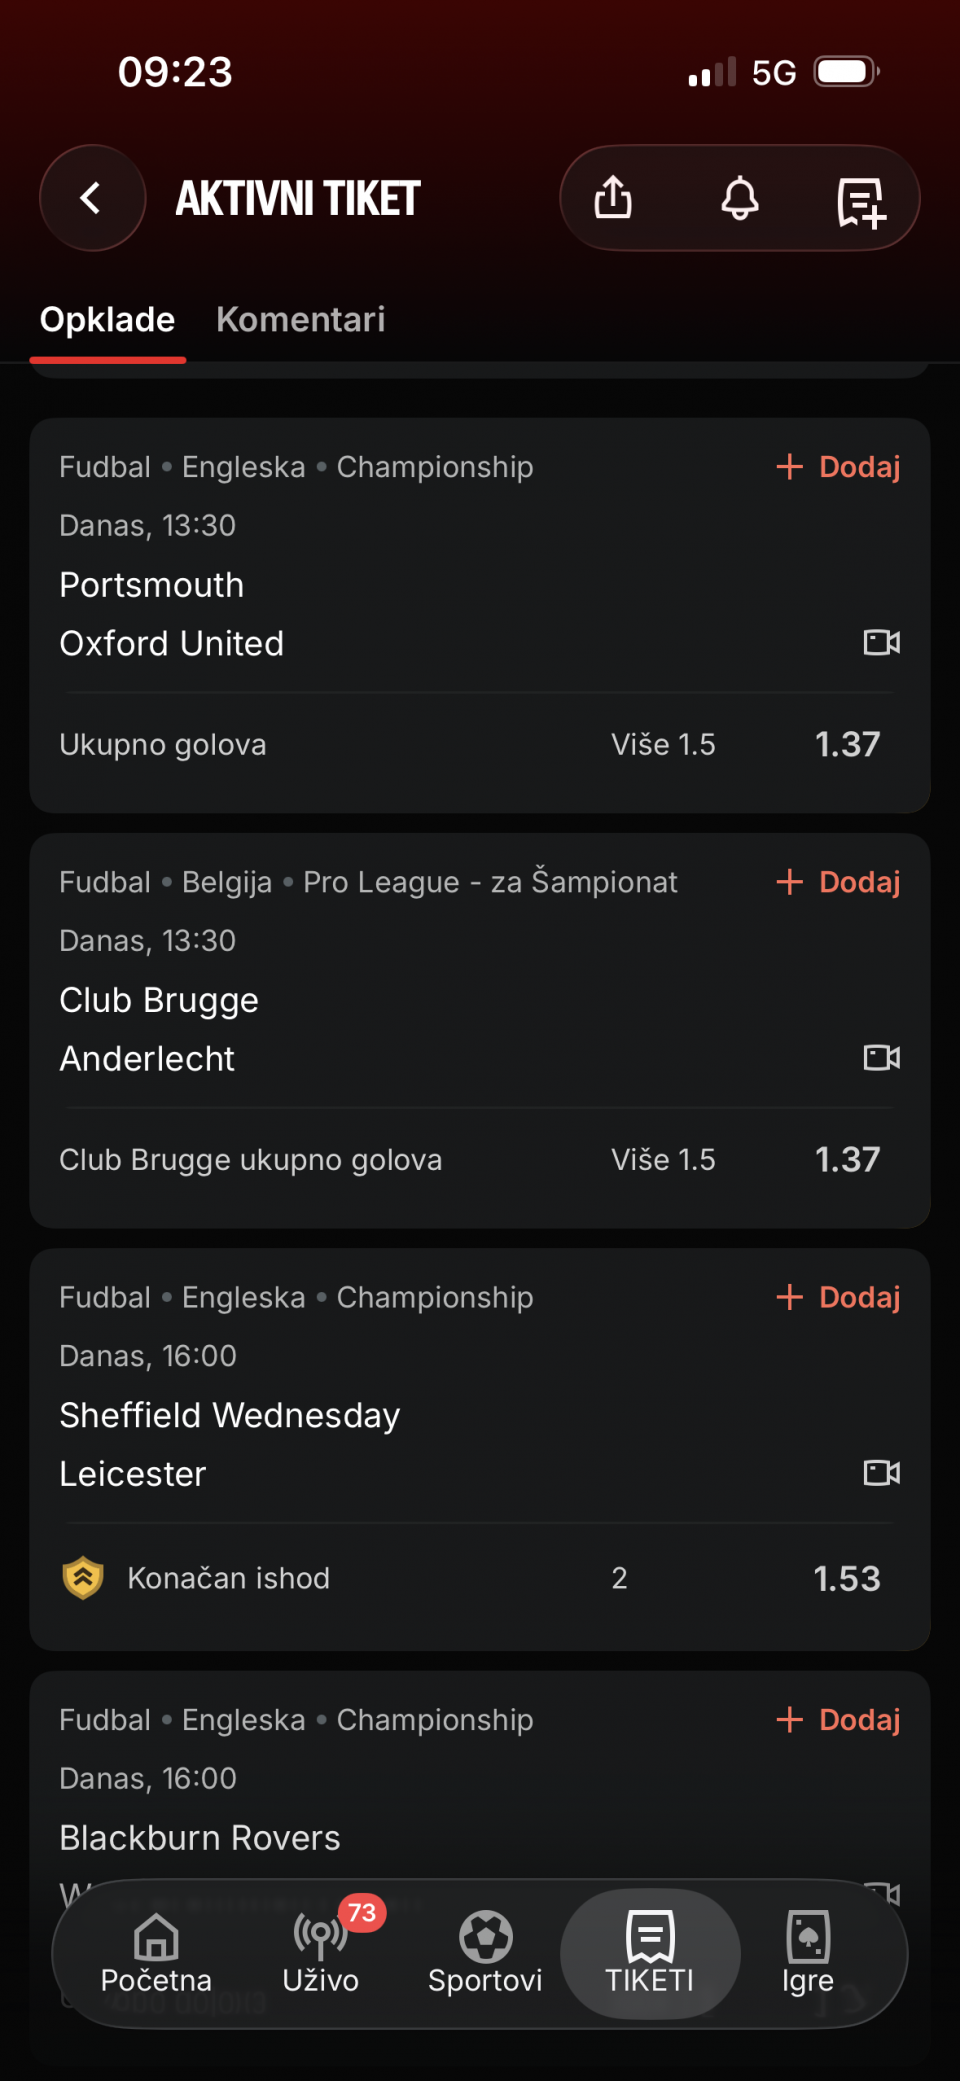Image resolution: width=960 pixels, height=2081 pixels.
Task: Open live stream for Portsmouth vs Oxford United
Action: (881, 642)
